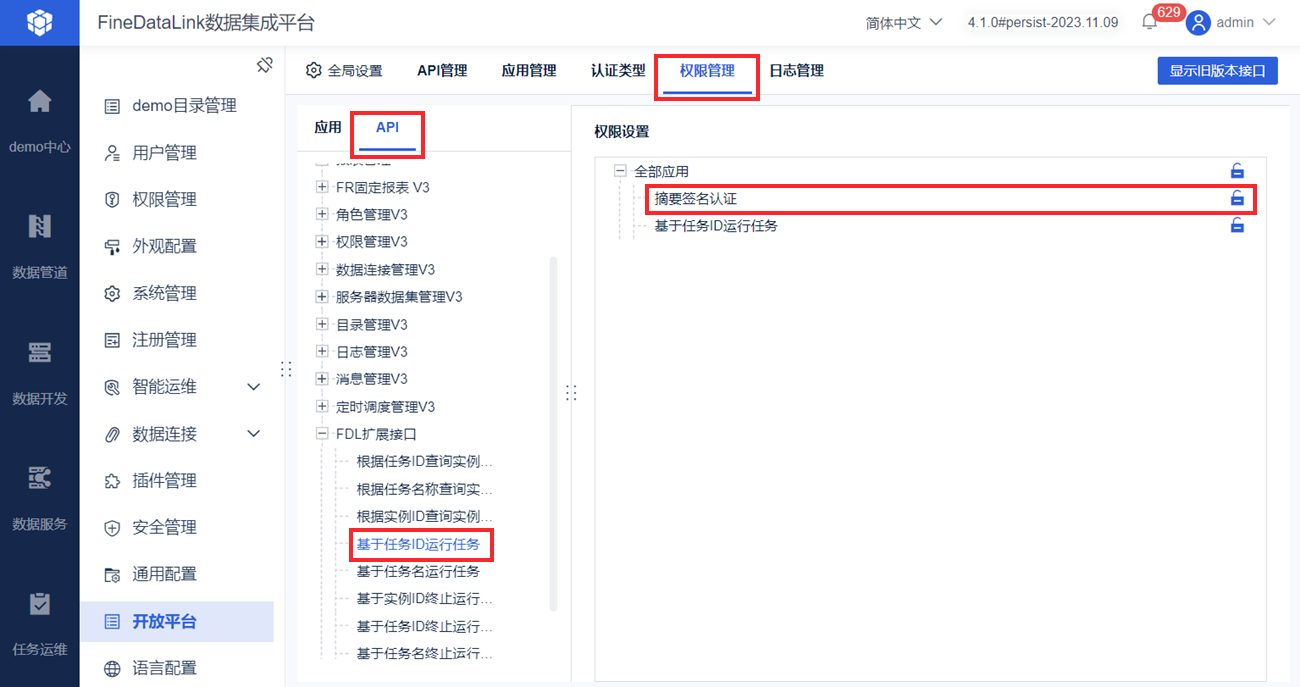Click 语言配置 globe icon
This screenshot has width=1300, height=687.
point(112,668)
